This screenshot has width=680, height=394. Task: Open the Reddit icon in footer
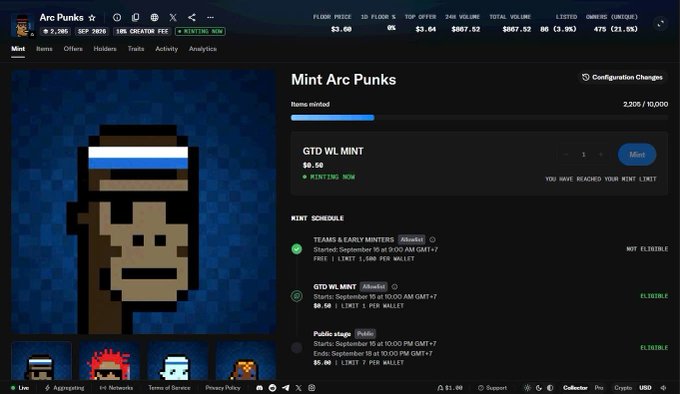click(x=272, y=388)
